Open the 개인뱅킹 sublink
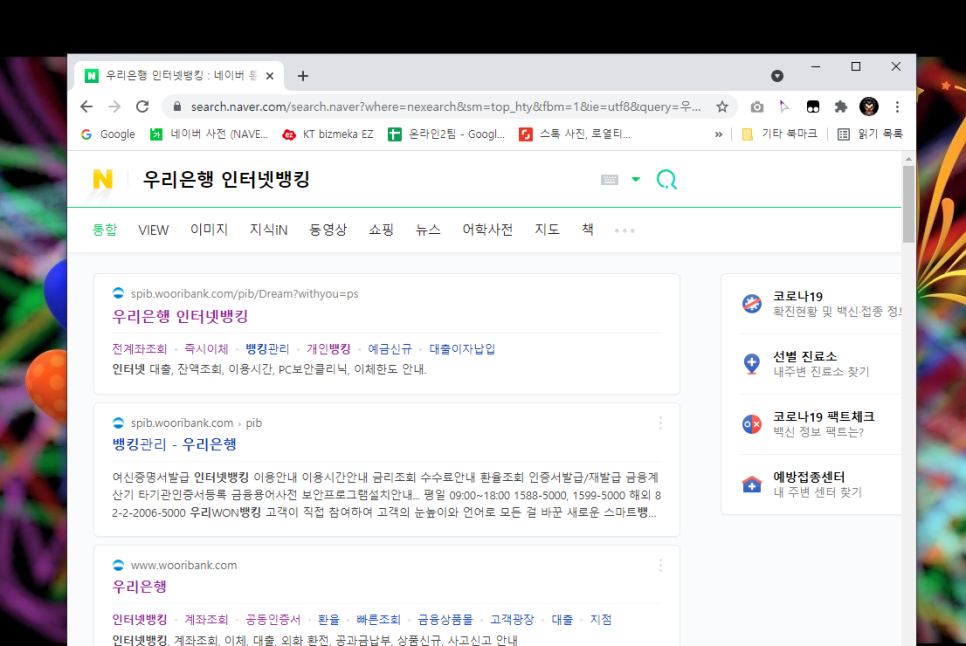The width and height of the screenshot is (966, 646). click(328, 349)
